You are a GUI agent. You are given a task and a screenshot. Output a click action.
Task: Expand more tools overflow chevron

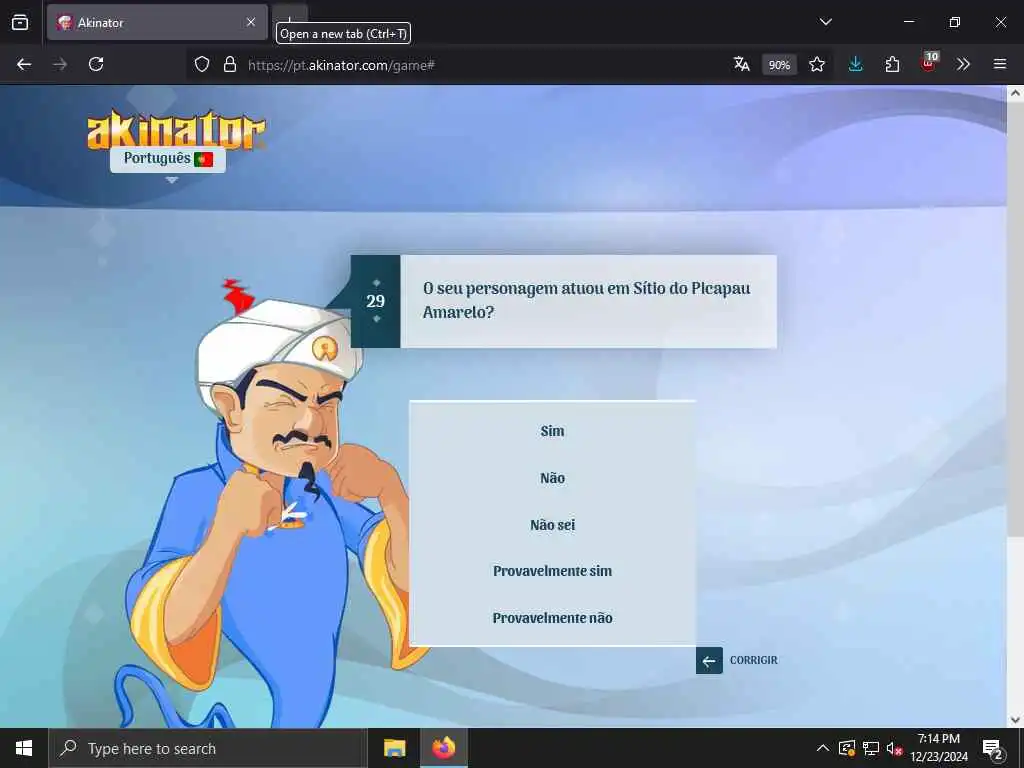click(963, 64)
